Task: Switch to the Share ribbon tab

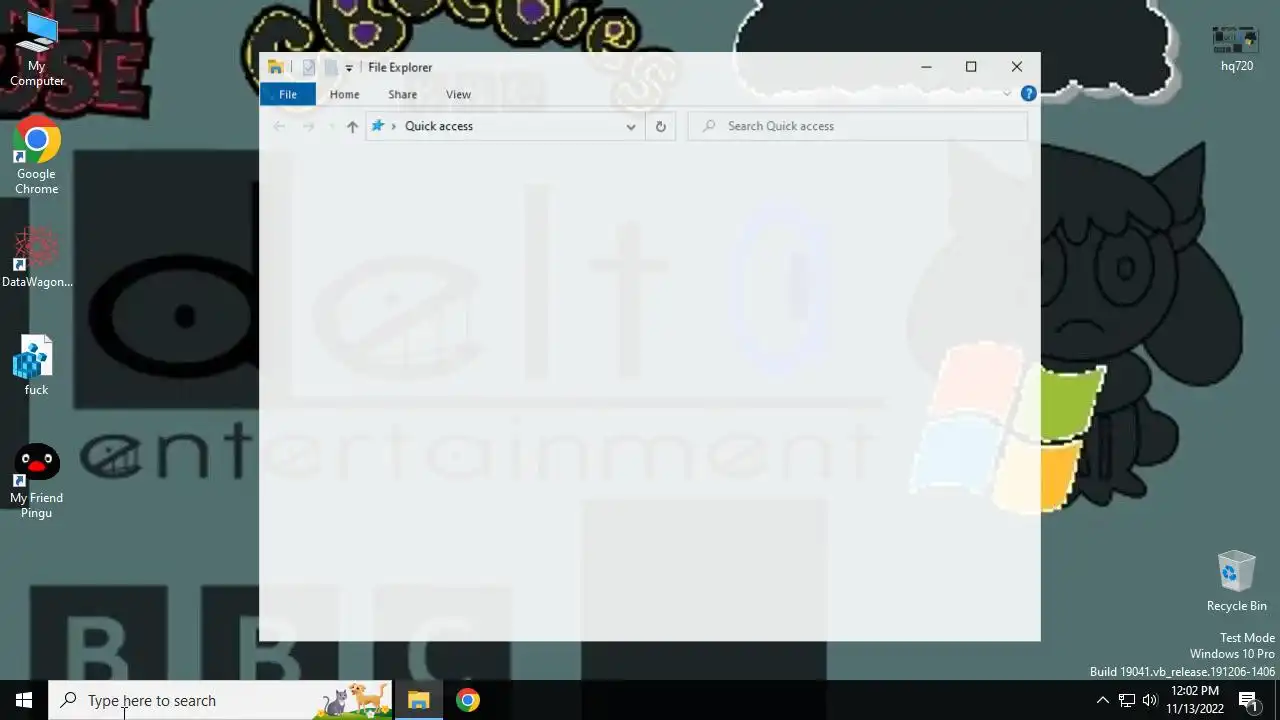Action: 403,94
